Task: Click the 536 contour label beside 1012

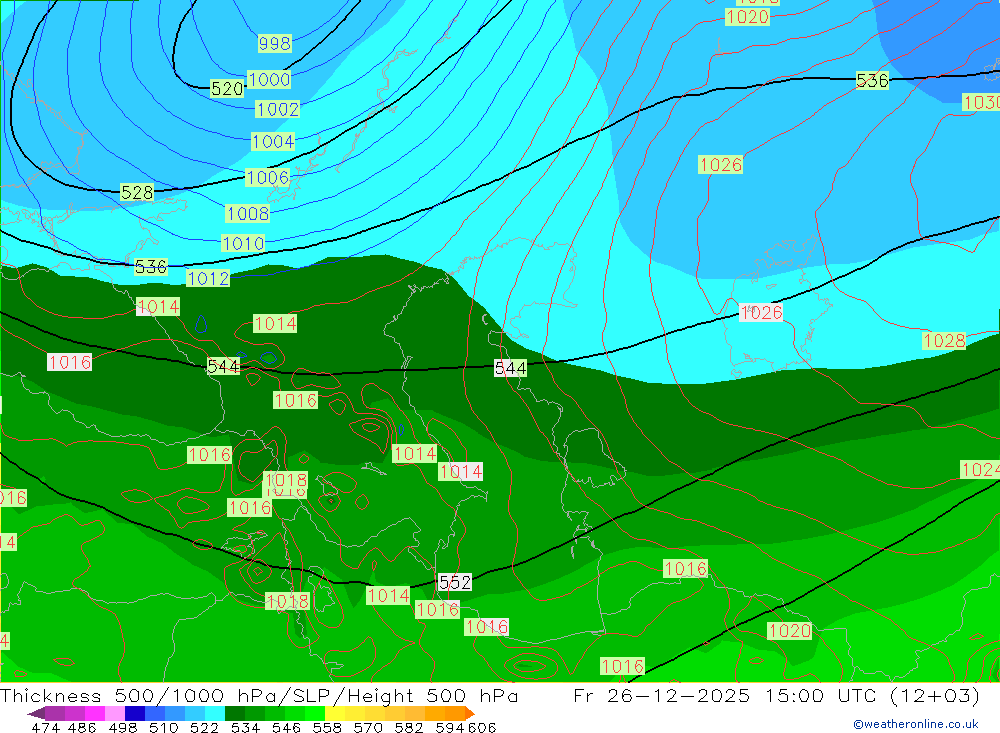Action: point(151,267)
